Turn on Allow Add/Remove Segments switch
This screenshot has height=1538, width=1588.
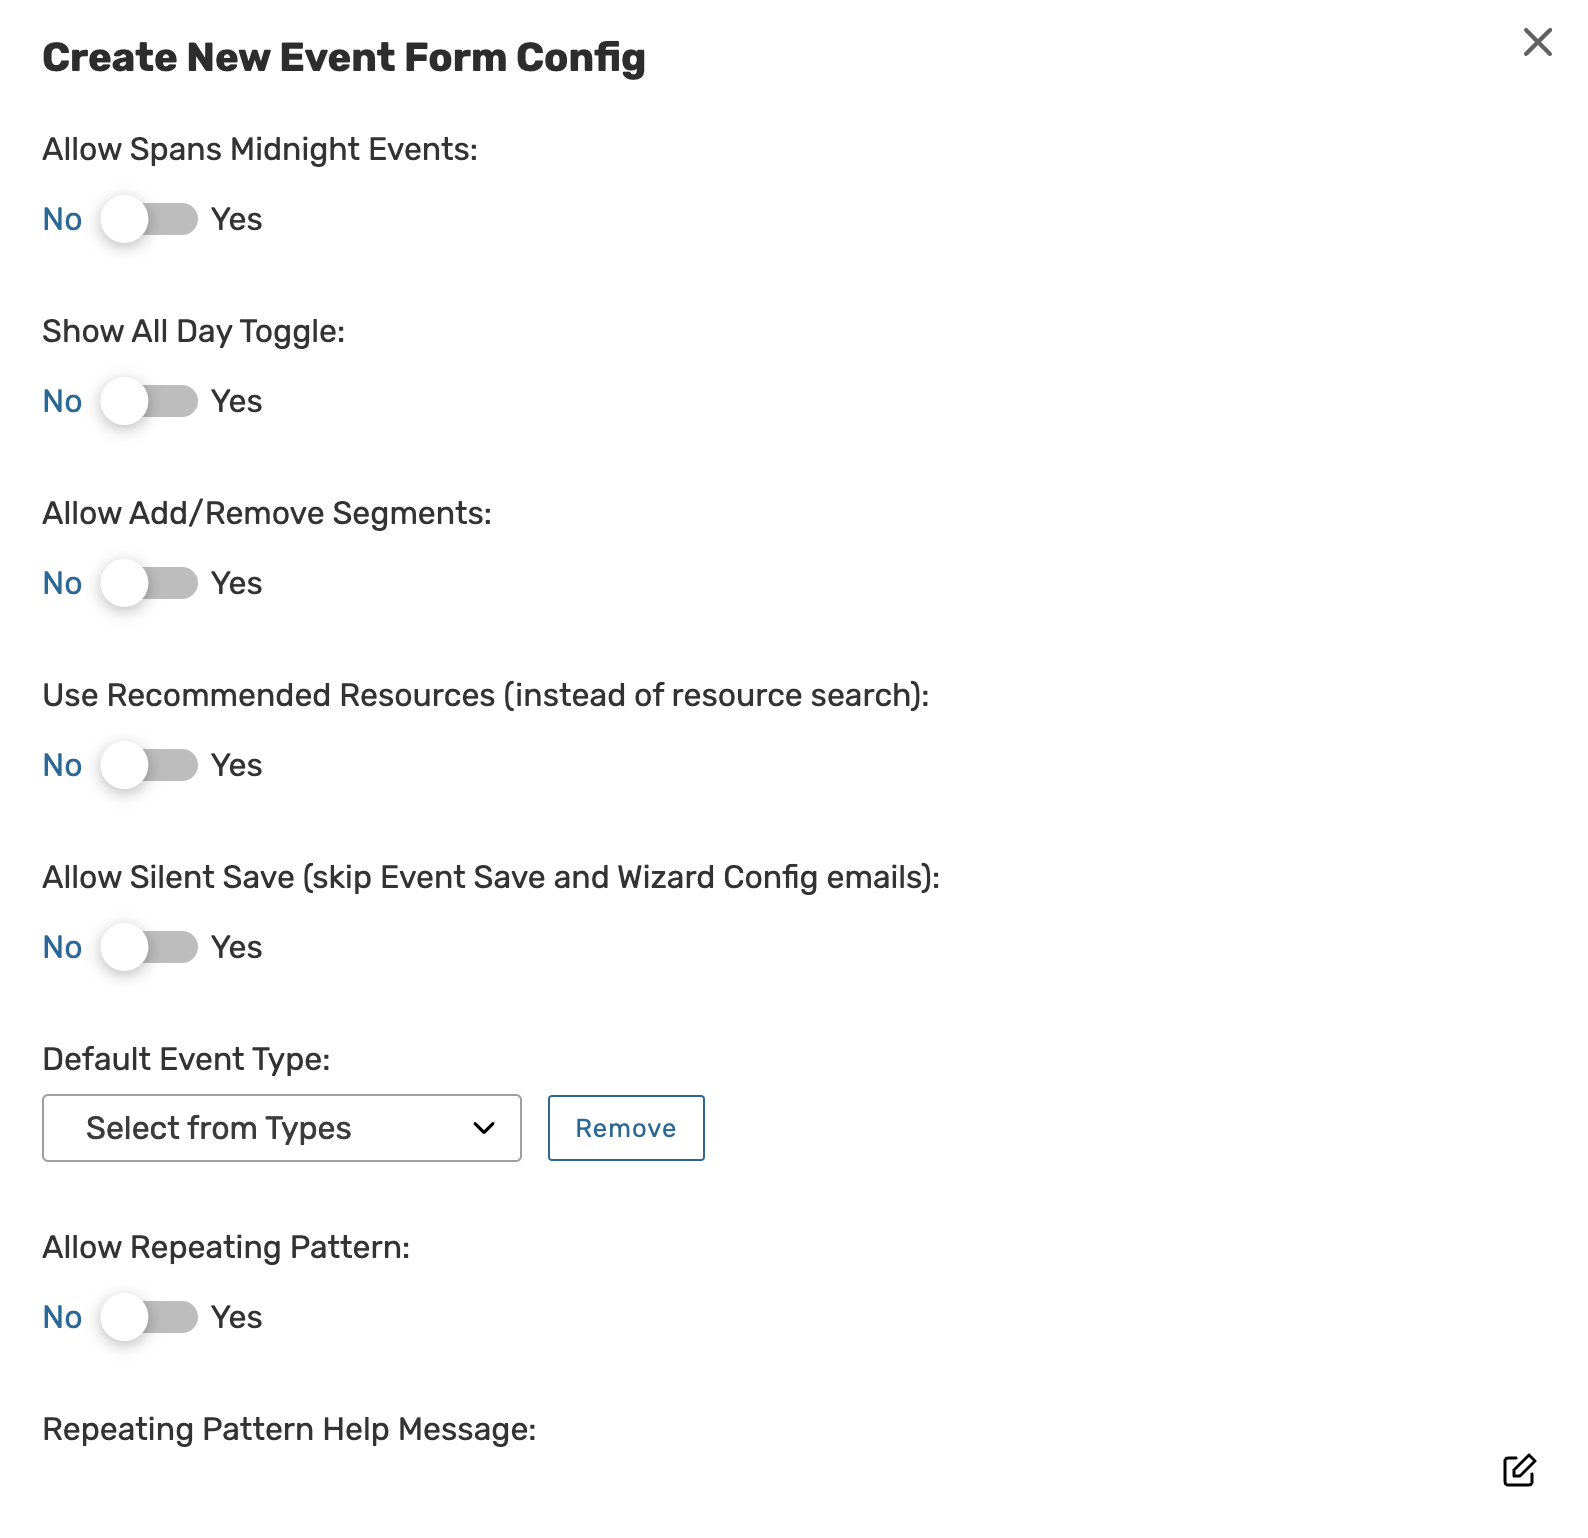149,583
